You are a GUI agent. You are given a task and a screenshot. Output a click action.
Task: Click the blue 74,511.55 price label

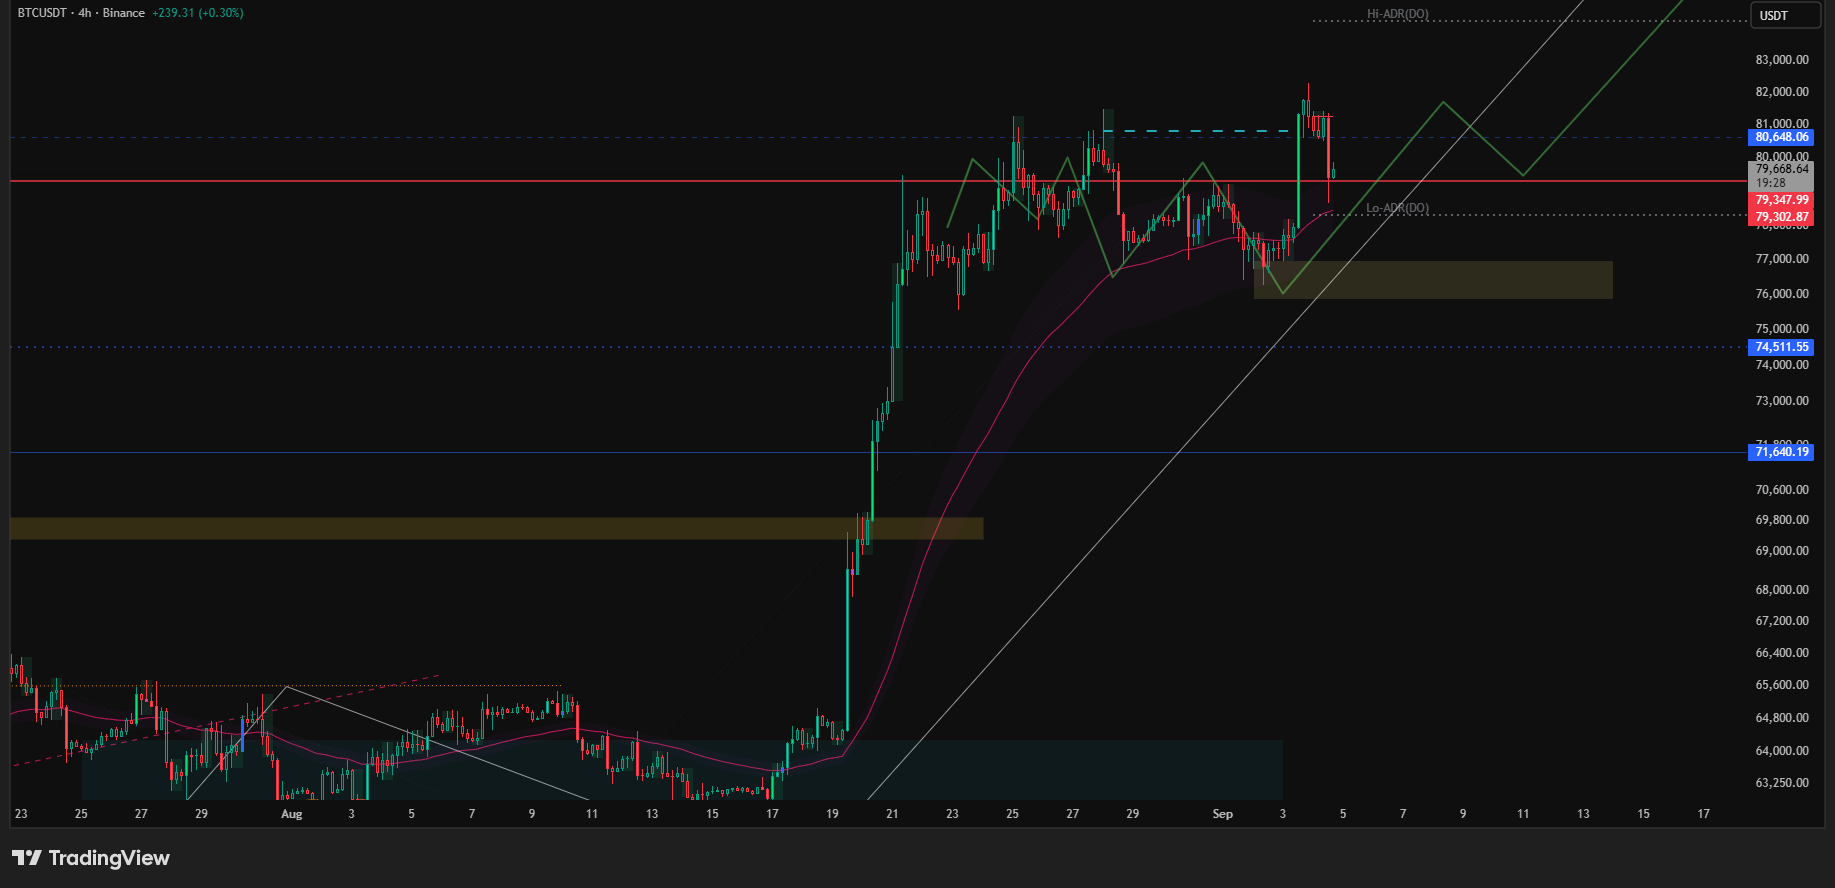pos(1781,347)
